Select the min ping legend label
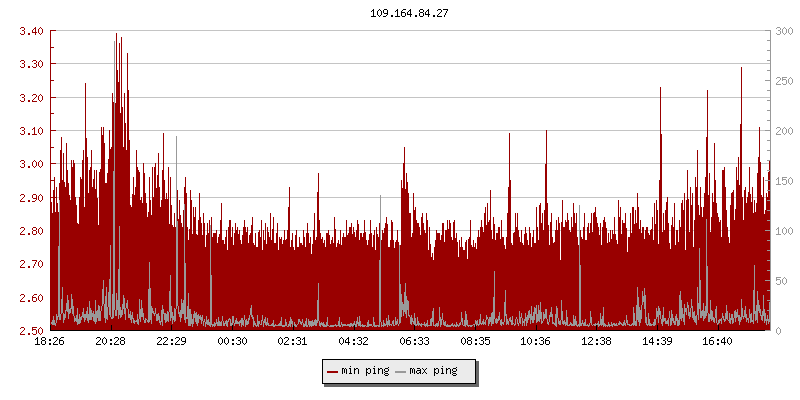The image size is (800, 400). click(x=365, y=371)
